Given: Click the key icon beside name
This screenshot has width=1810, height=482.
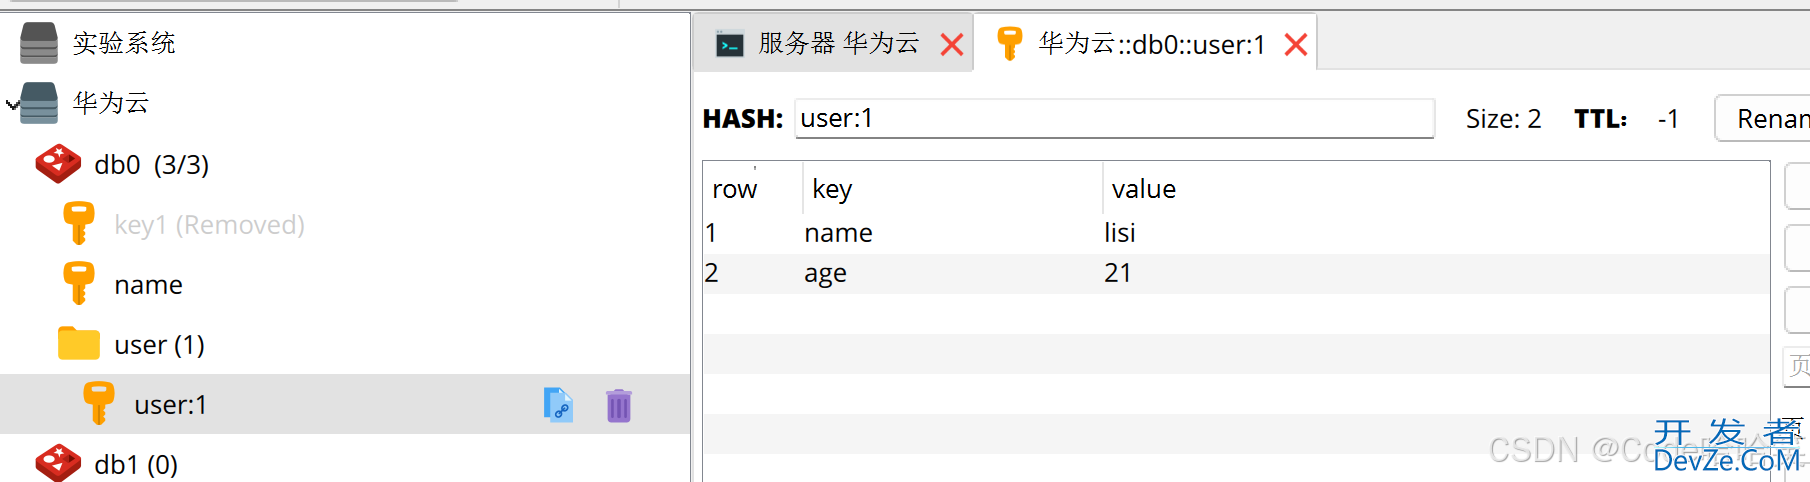Looking at the screenshot, I should click(78, 284).
